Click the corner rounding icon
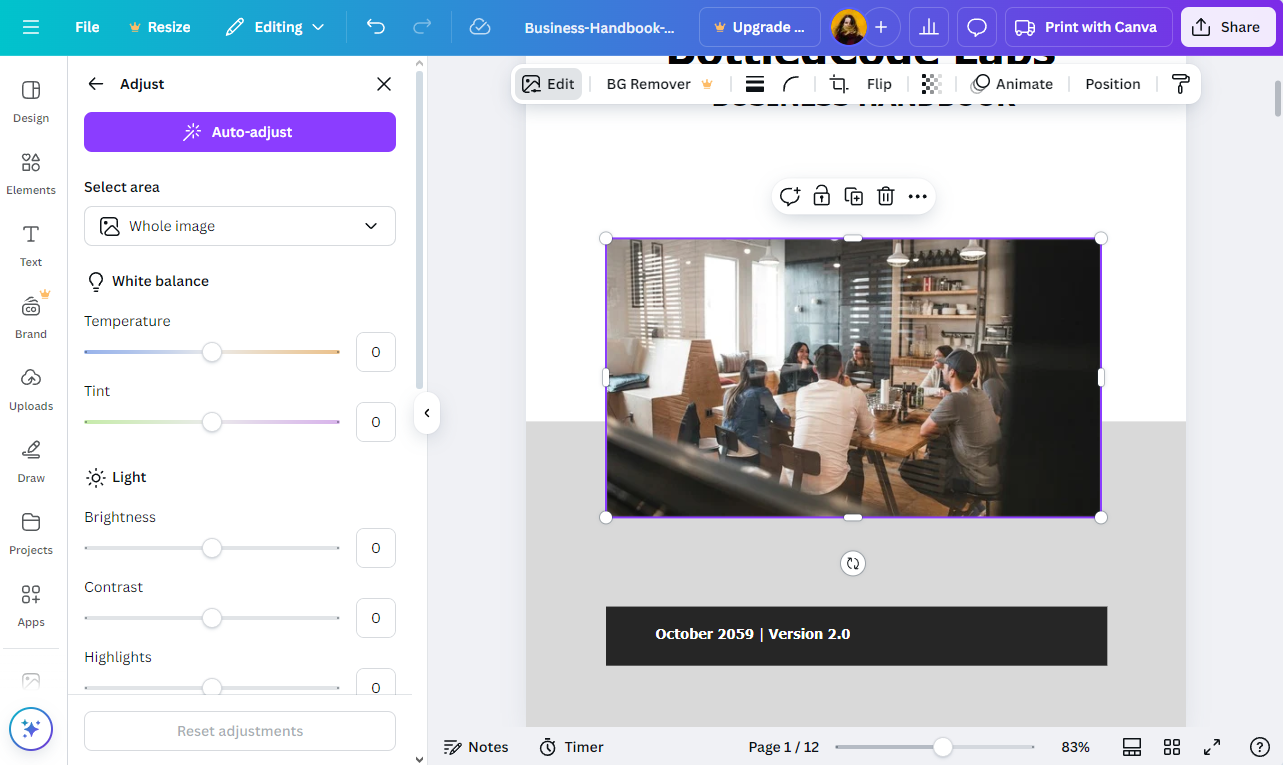The image size is (1283, 765). point(791,84)
